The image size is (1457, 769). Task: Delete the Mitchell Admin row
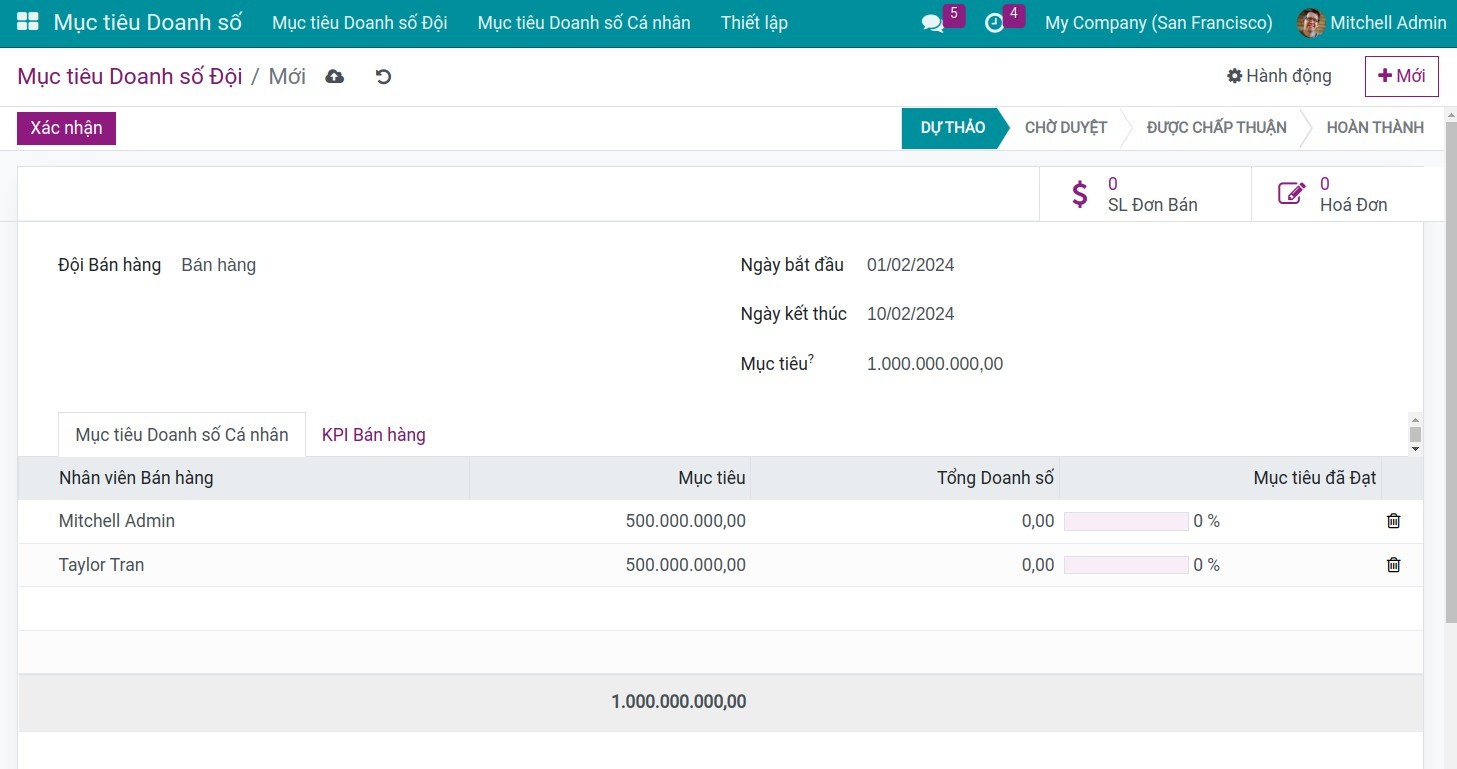point(1393,521)
